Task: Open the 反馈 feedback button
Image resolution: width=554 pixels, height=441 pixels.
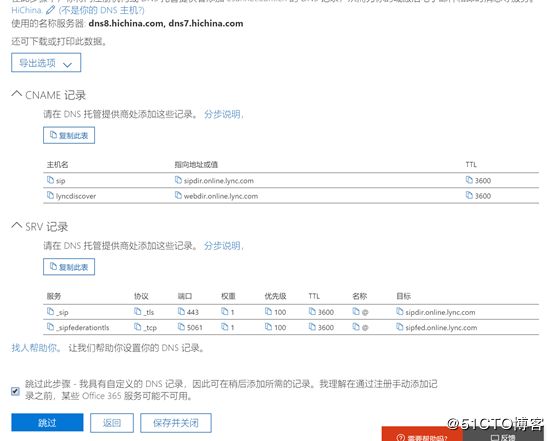Action: (503, 435)
